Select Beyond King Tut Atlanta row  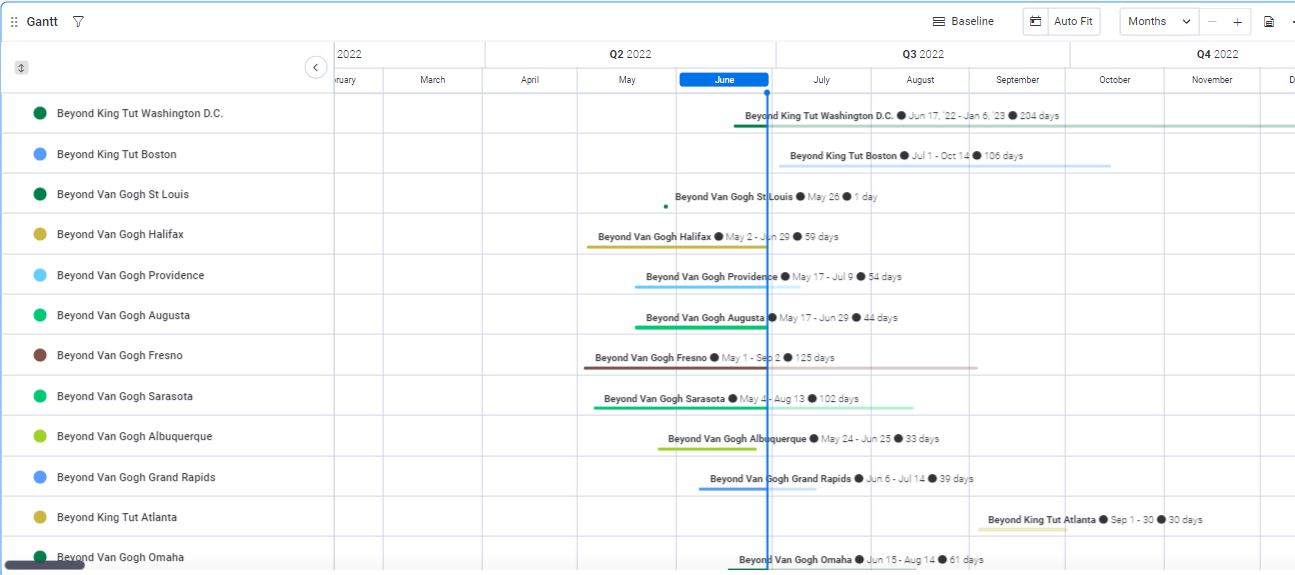pyautogui.click(x=168, y=517)
